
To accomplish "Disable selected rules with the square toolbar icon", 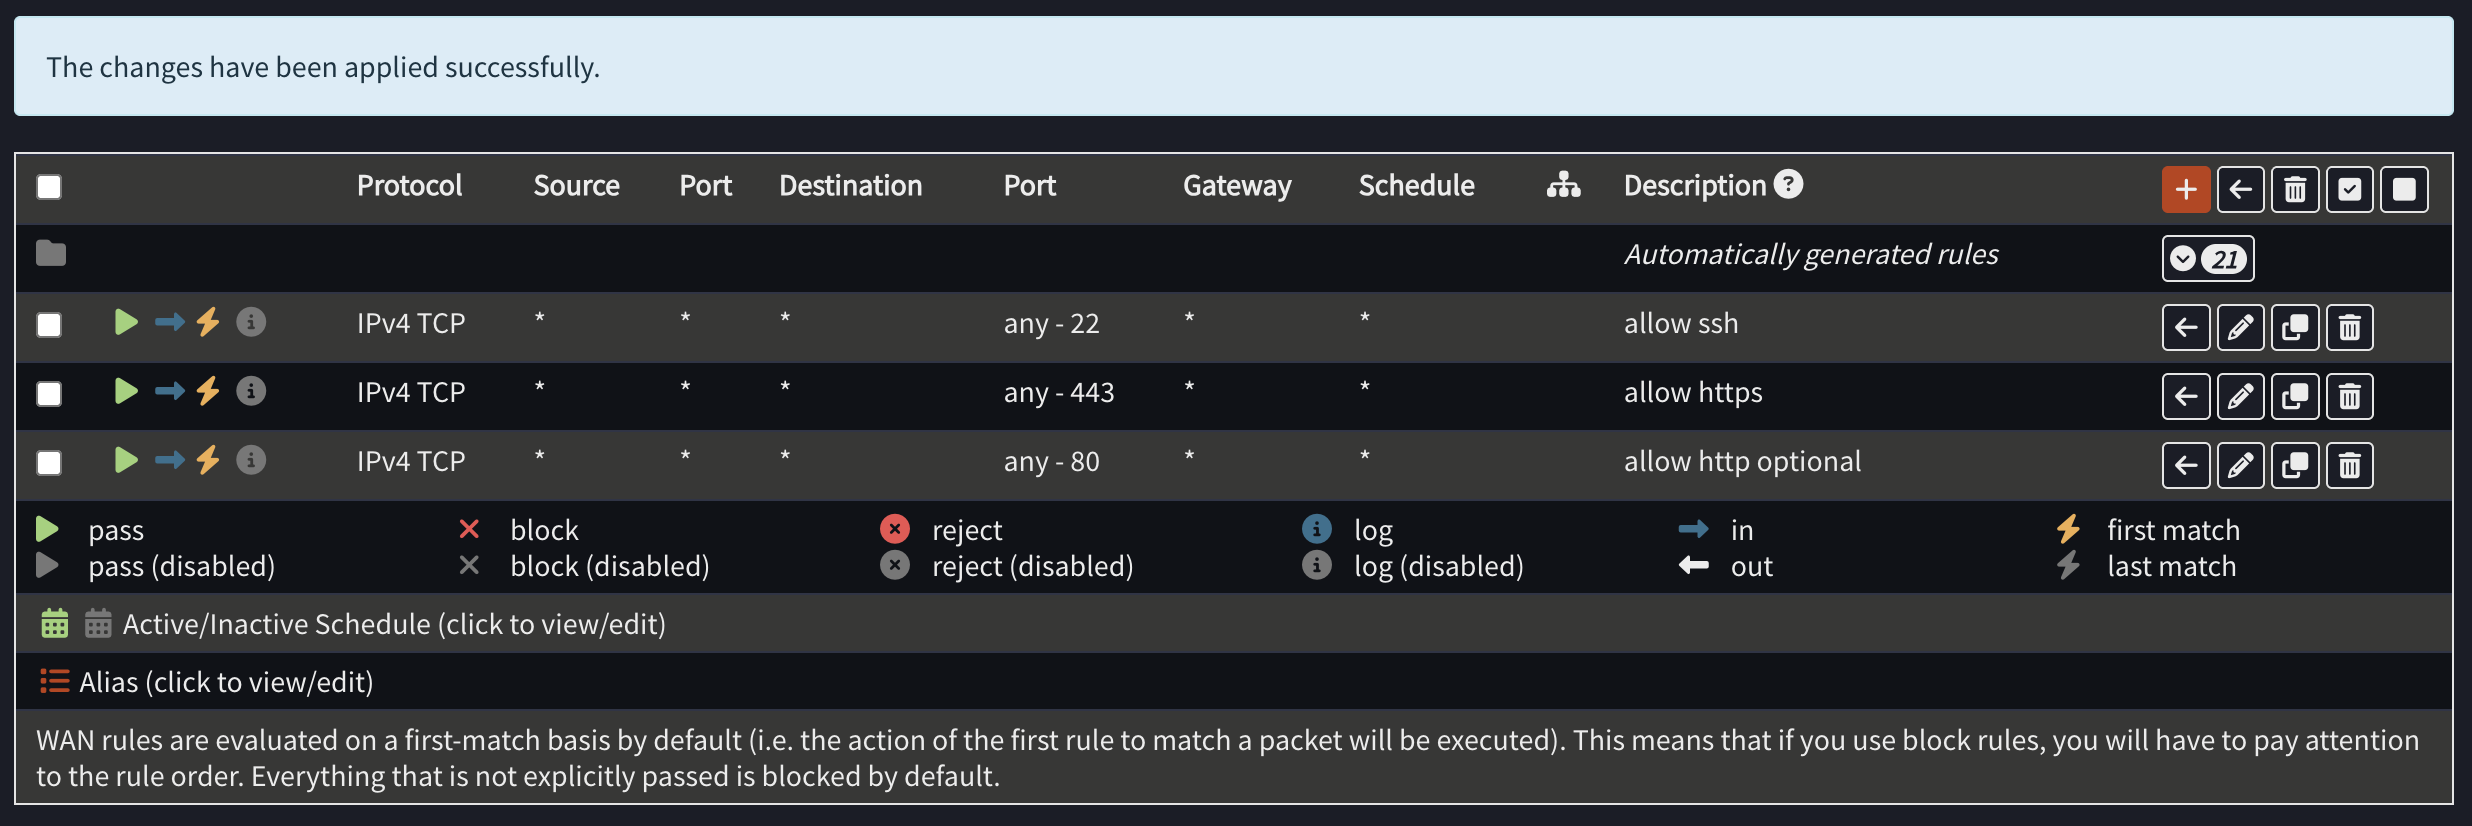I will [x=2405, y=188].
